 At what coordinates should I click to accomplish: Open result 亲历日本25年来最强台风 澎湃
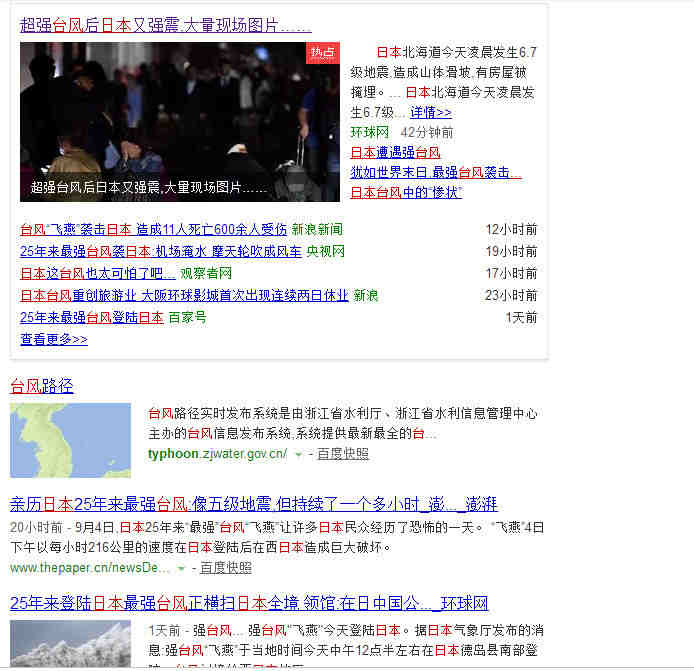pyautogui.click(x=253, y=503)
